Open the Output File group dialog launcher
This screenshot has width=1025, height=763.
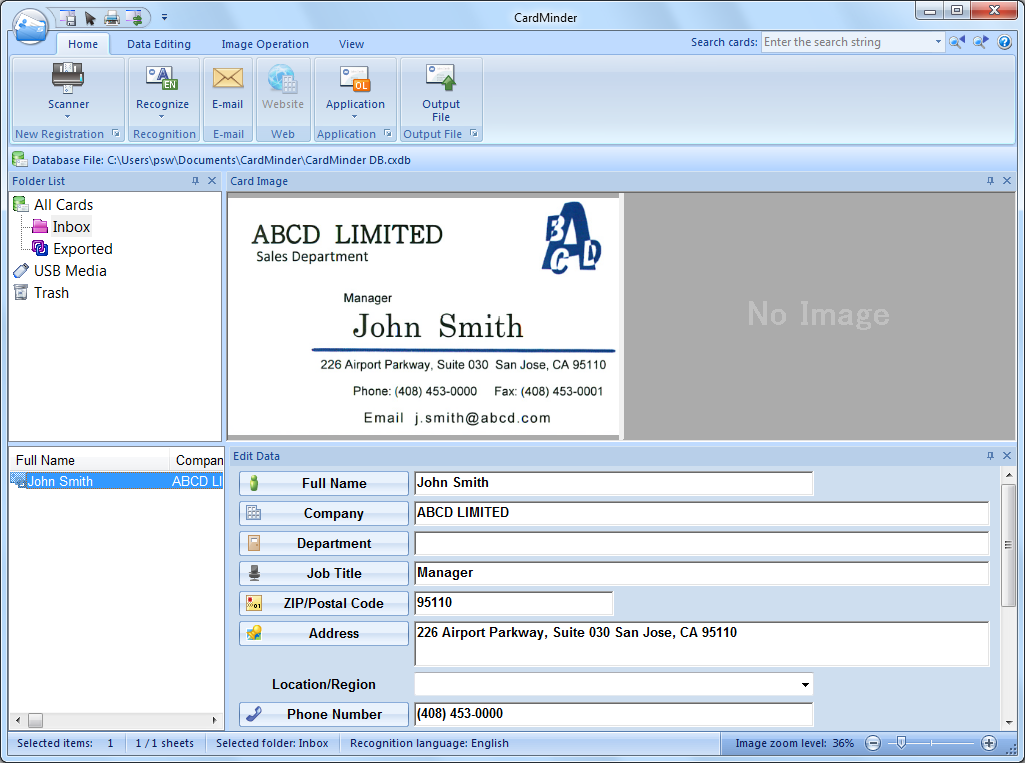point(473,133)
